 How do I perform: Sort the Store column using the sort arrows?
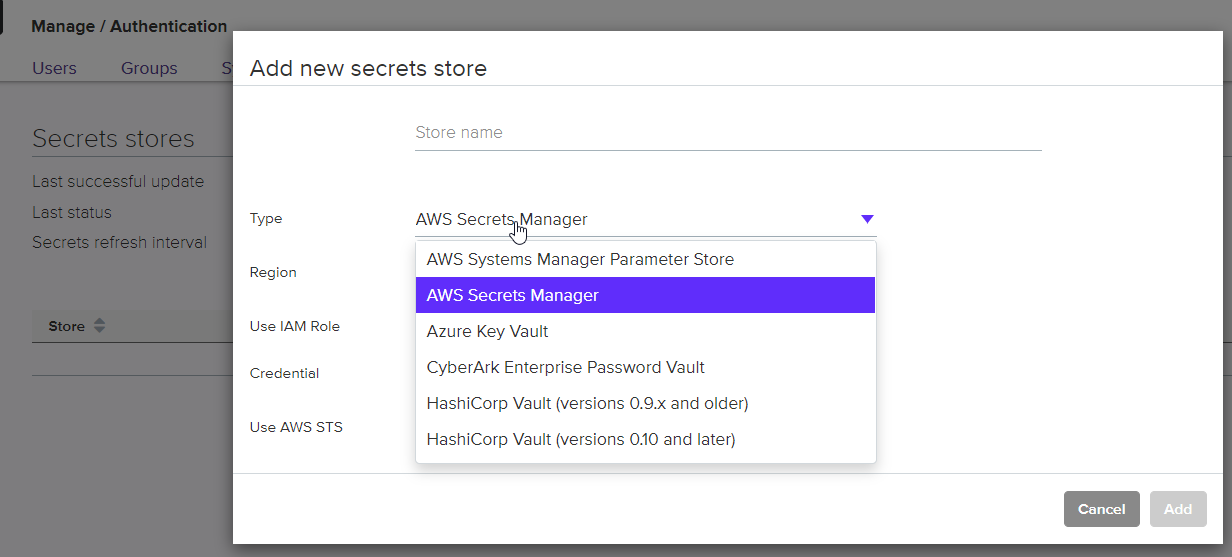tap(99, 326)
